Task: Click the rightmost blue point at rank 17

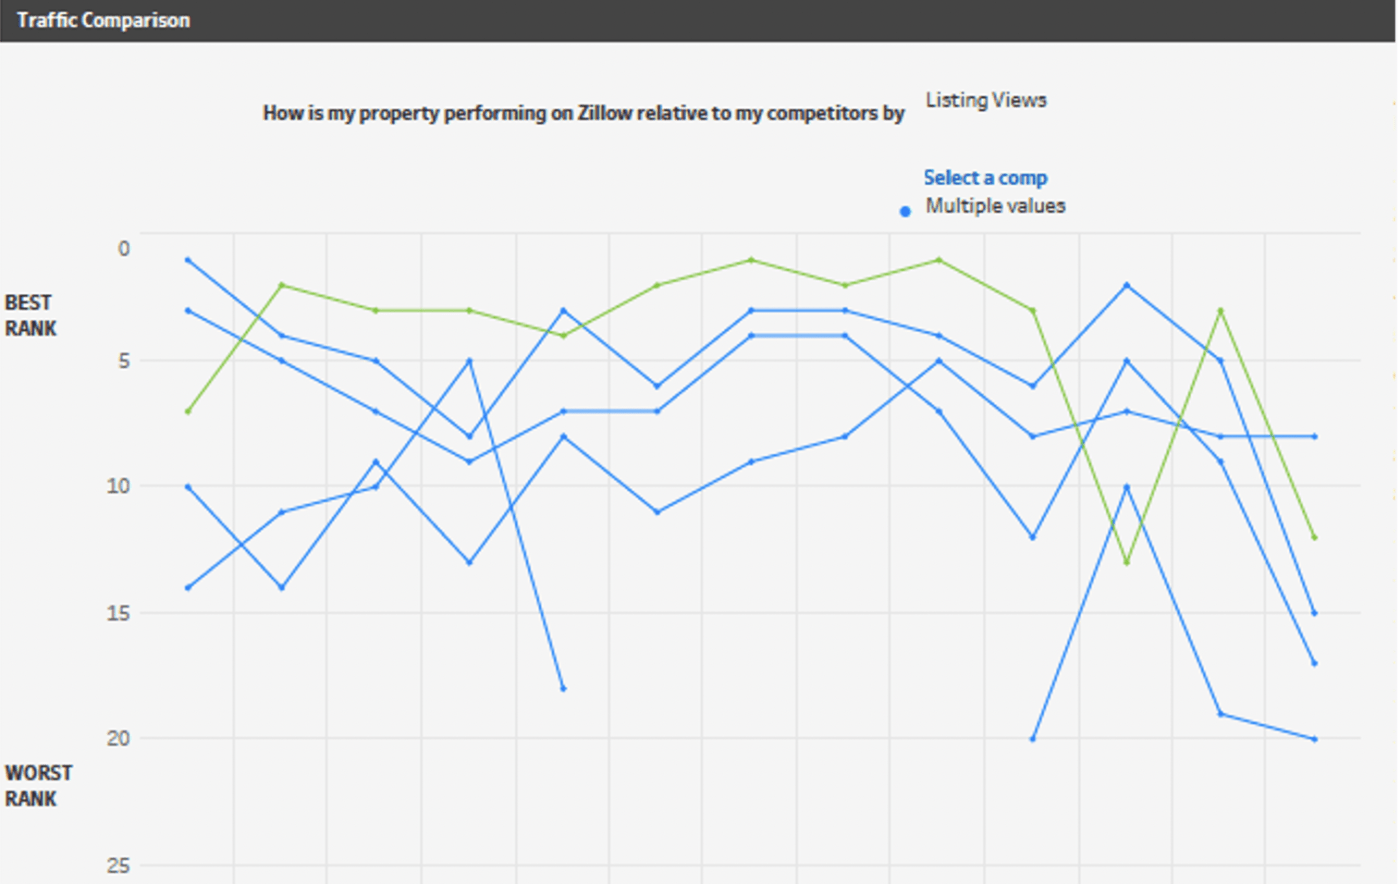Action: pos(1314,663)
